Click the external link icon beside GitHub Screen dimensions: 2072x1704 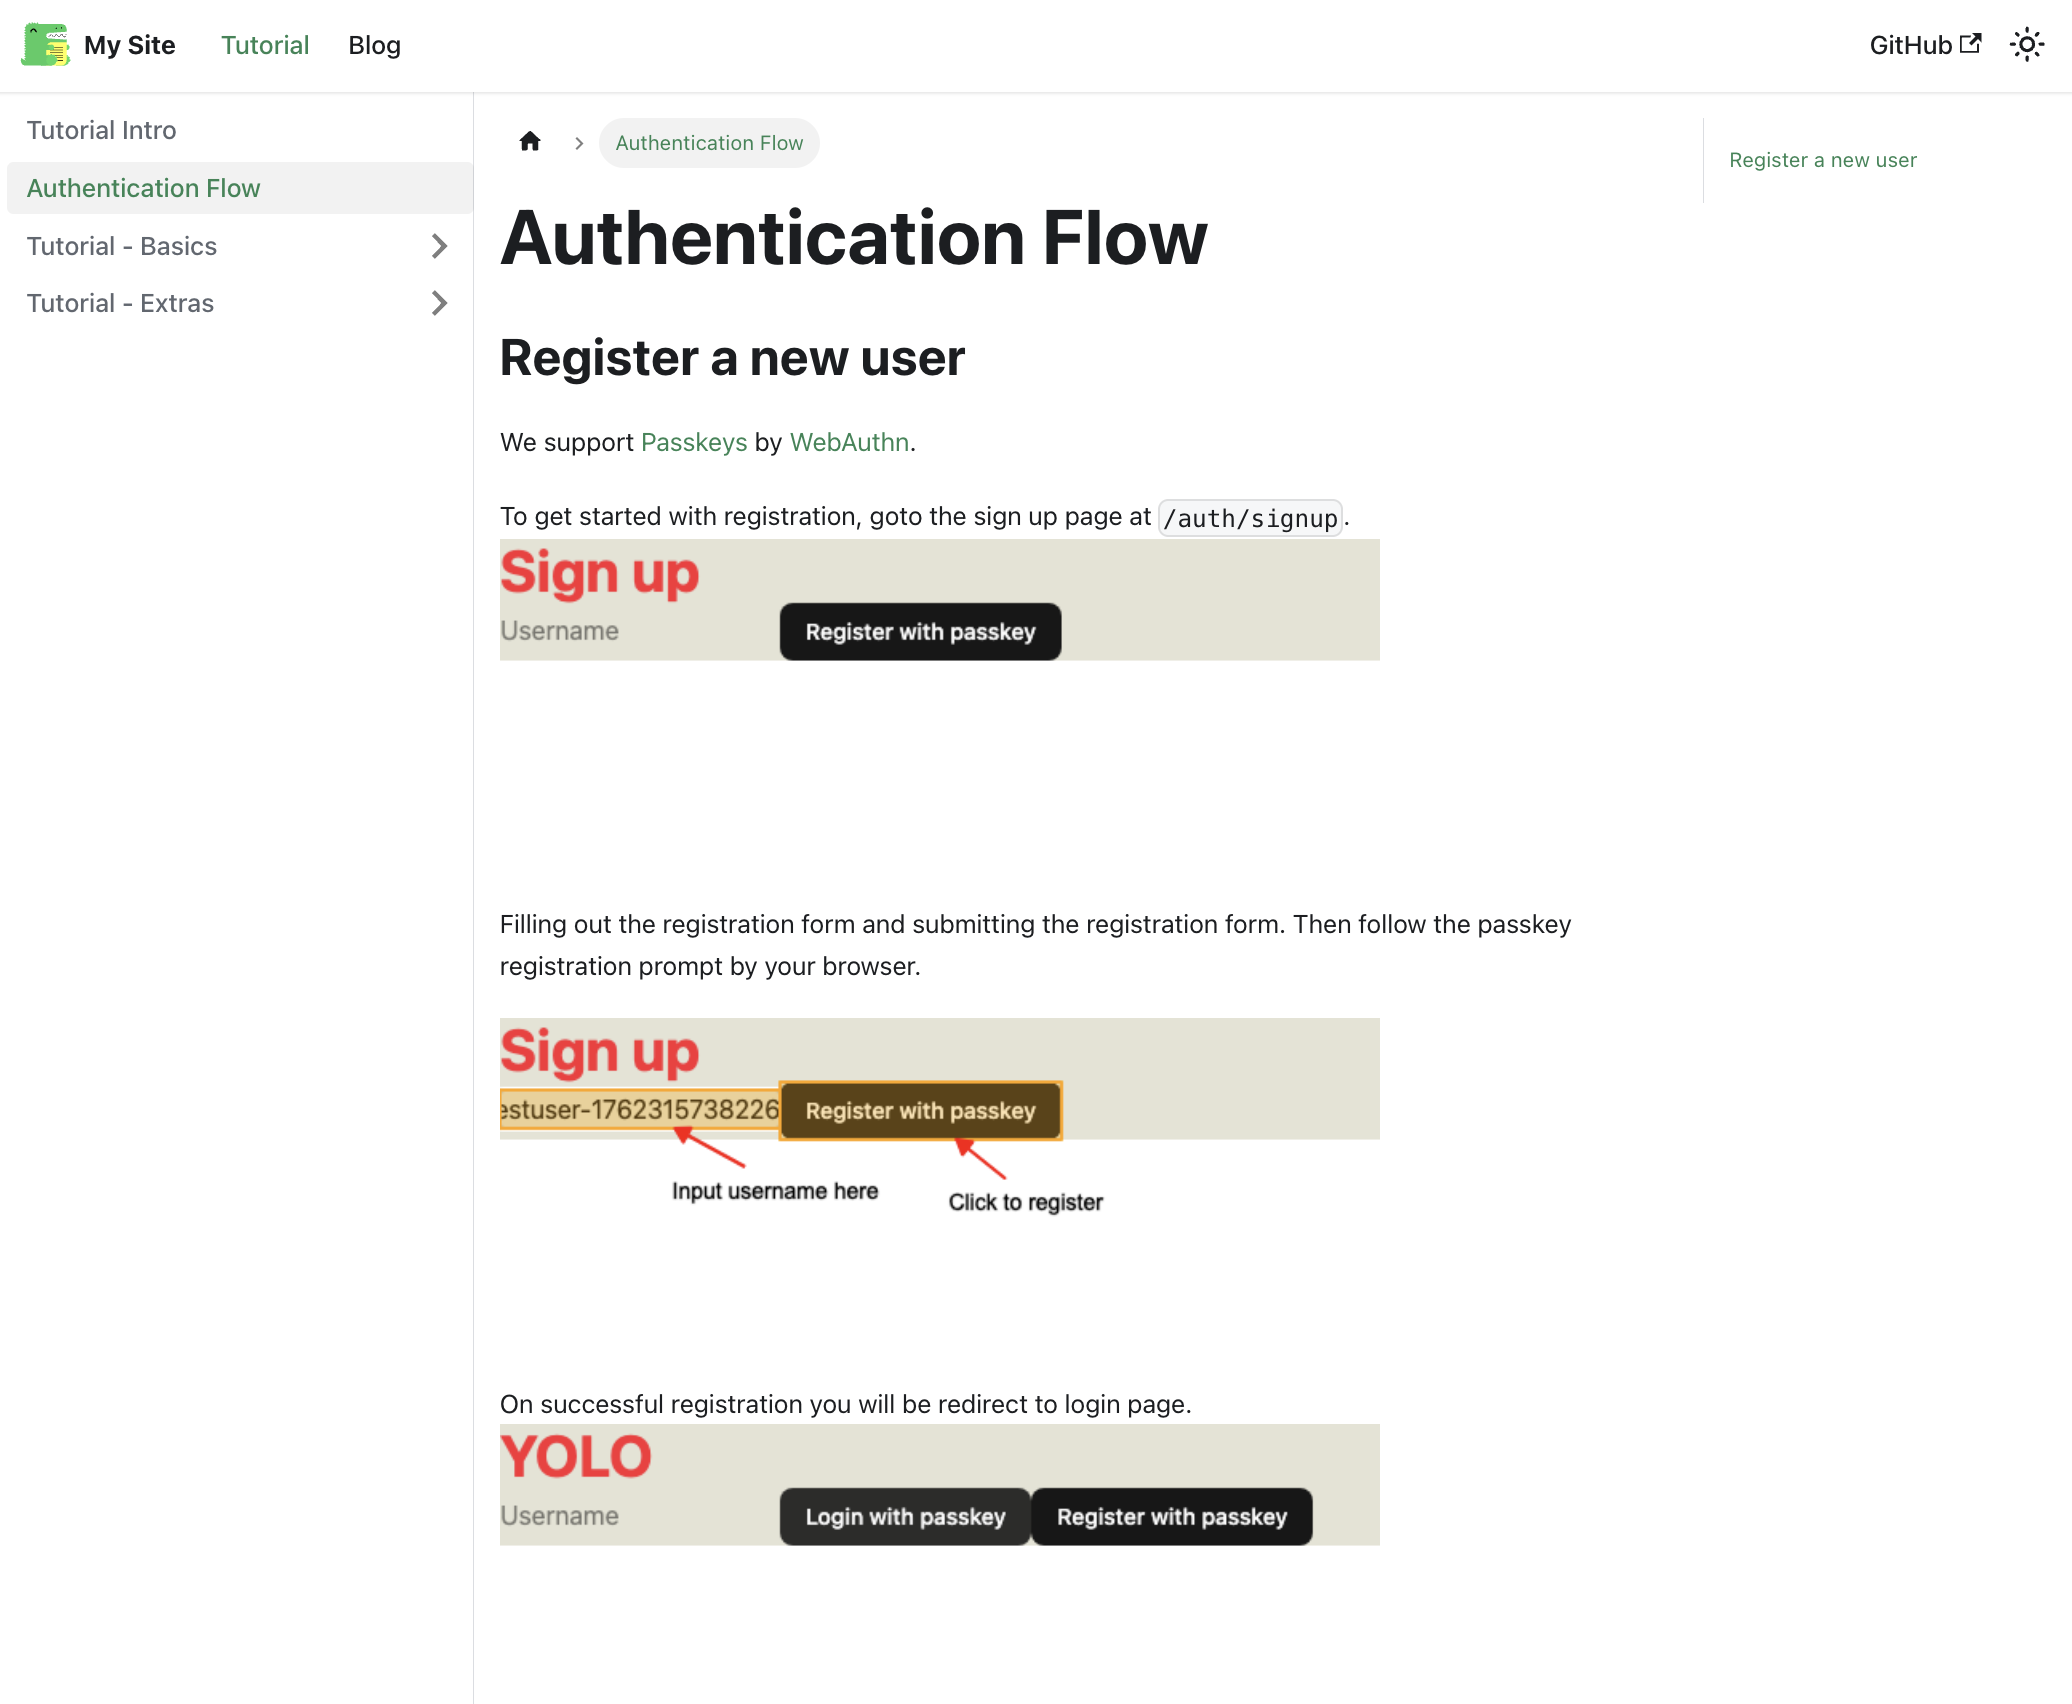tap(1971, 42)
